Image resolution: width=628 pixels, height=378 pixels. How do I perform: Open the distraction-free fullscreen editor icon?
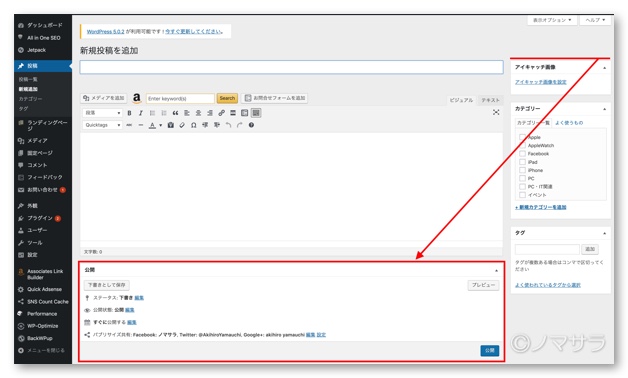point(496,113)
